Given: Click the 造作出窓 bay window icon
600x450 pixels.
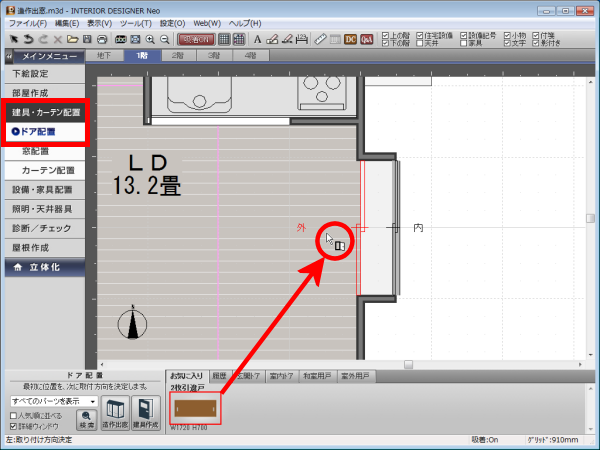Looking at the screenshot, I should 116,412.
